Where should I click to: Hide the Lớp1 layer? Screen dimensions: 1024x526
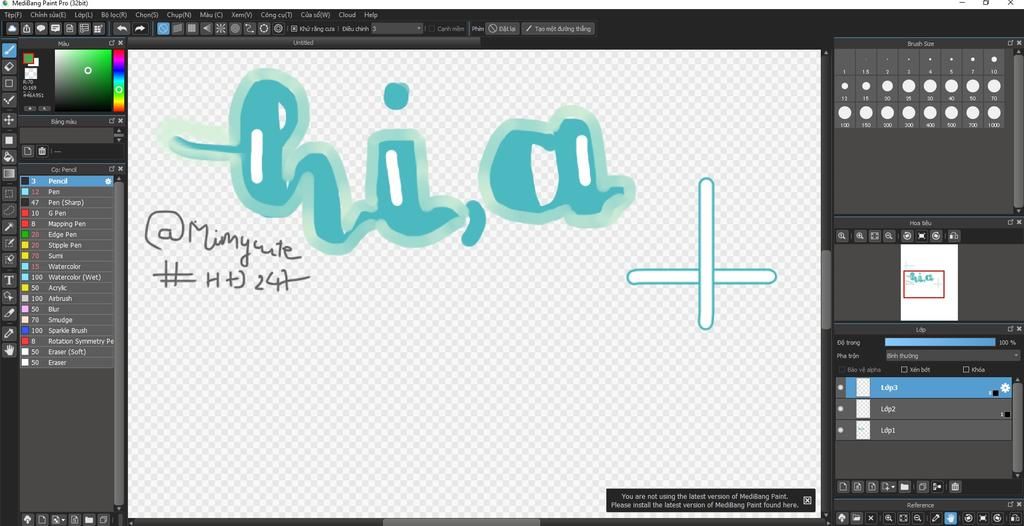coord(840,431)
